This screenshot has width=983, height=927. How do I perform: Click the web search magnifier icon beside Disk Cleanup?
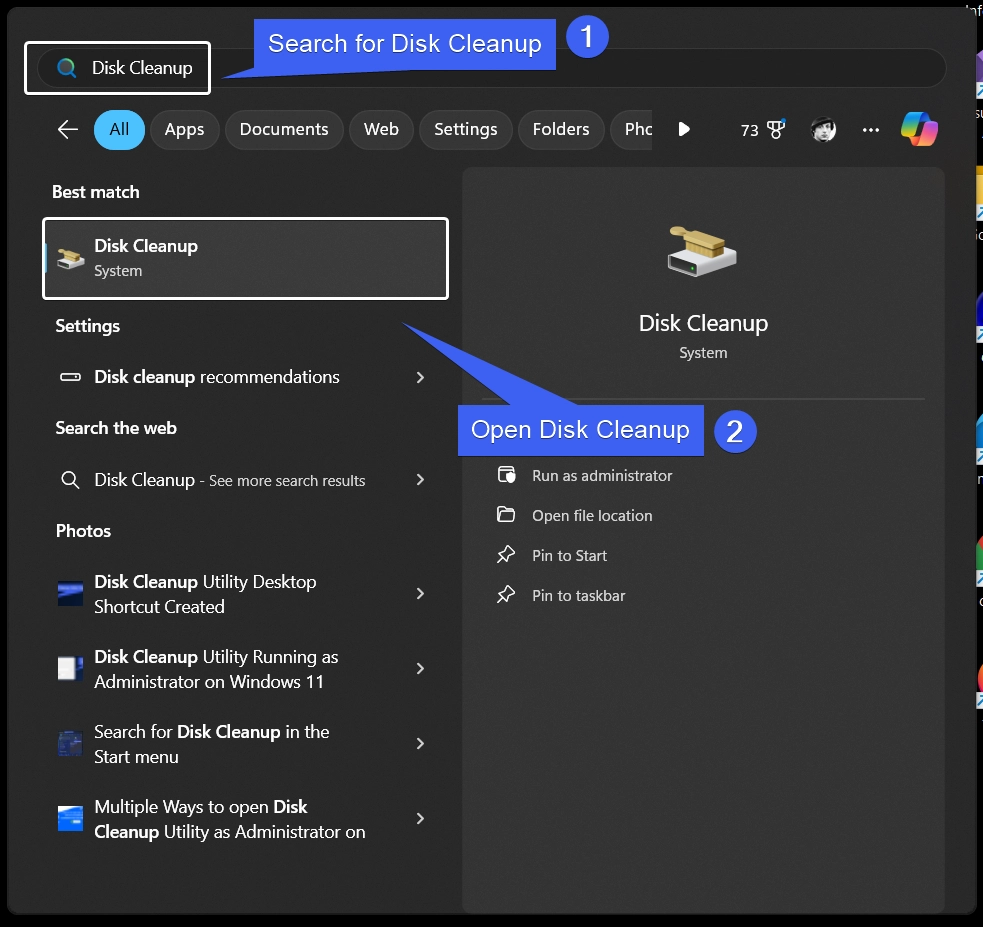(x=70, y=480)
